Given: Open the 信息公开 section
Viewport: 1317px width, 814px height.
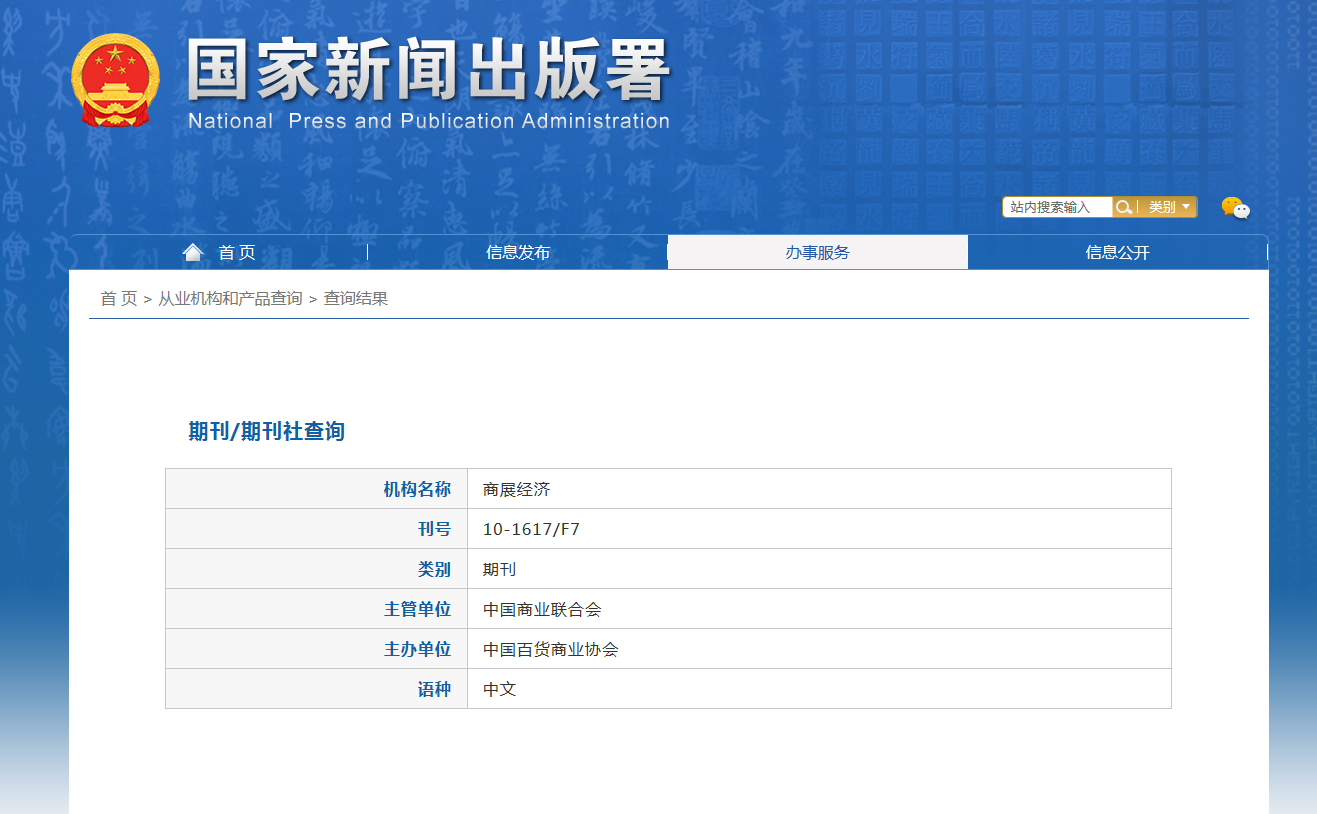Looking at the screenshot, I should coord(1117,252).
